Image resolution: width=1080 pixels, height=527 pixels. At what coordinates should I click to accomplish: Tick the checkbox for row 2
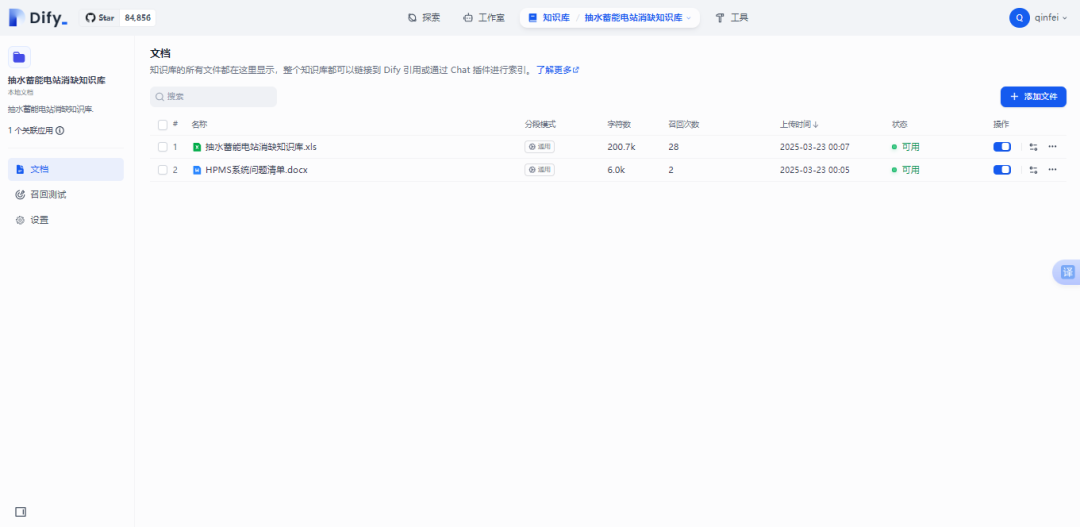click(x=163, y=170)
